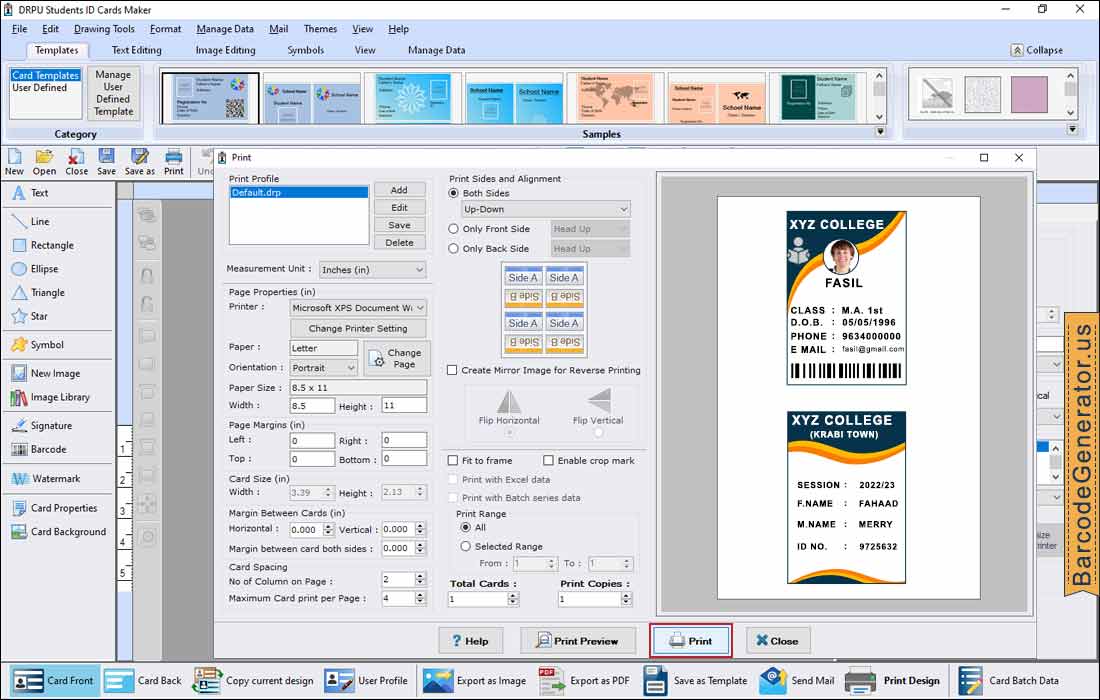The image size is (1100, 700).
Task: Select the Text drawing tool
Action: (31, 193)
